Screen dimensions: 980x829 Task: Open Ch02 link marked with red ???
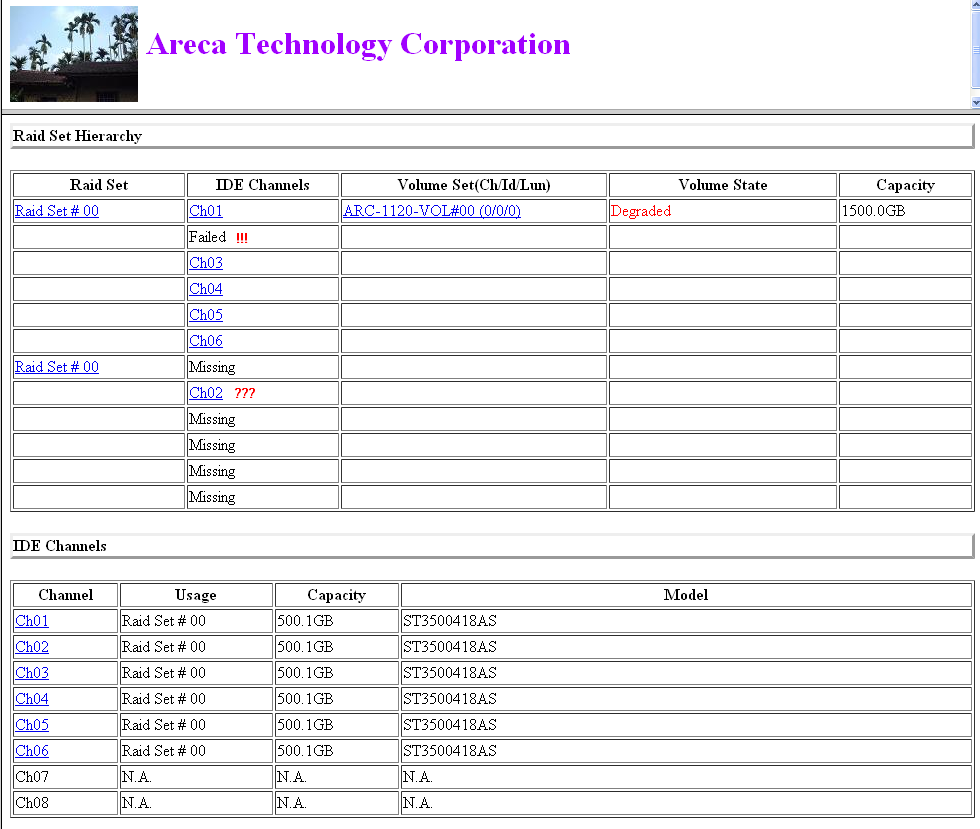pos(206,393)
